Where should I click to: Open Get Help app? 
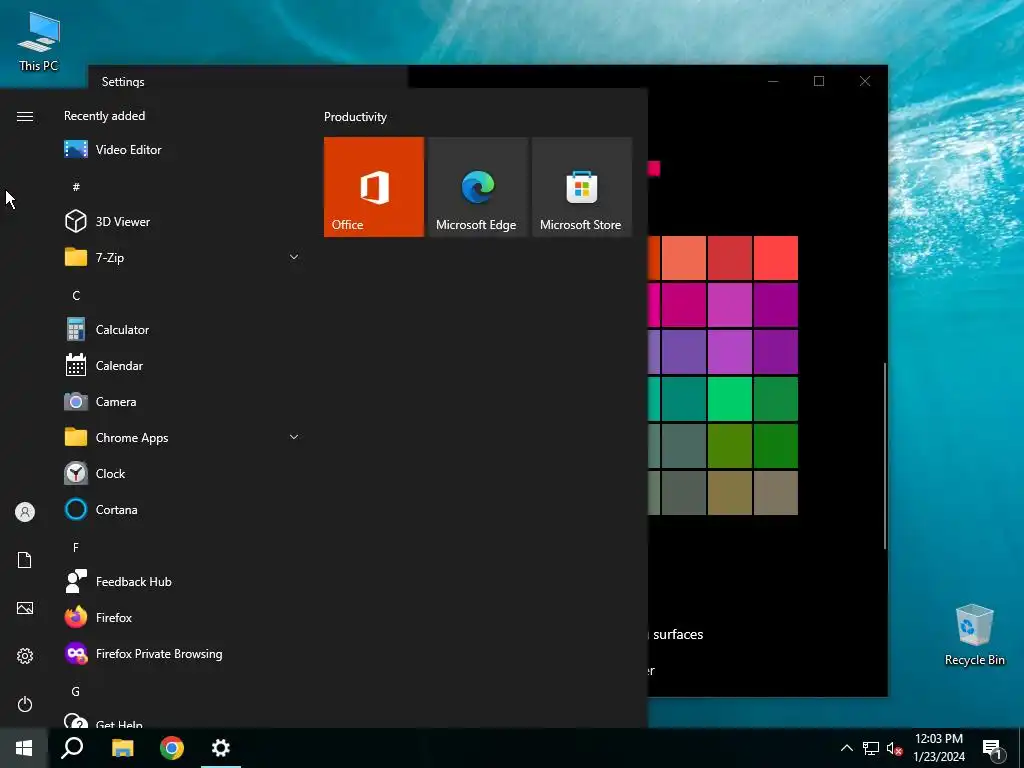click(x=182, y=721)
